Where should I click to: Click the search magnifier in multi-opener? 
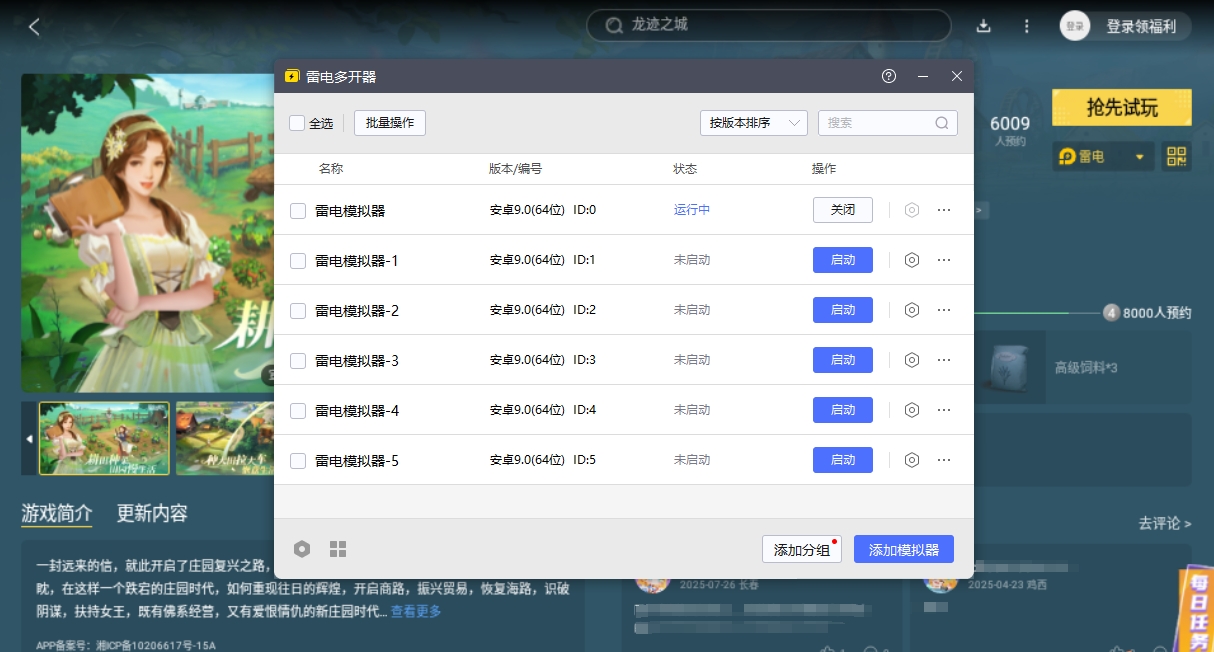[x=942, y=123]
